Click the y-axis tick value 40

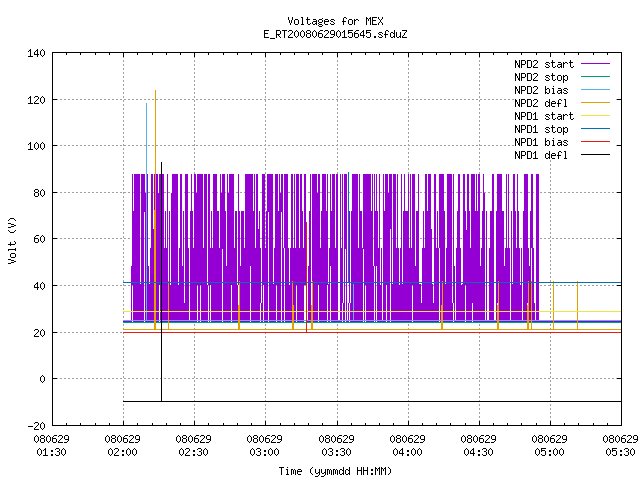(x=39, y=286)
